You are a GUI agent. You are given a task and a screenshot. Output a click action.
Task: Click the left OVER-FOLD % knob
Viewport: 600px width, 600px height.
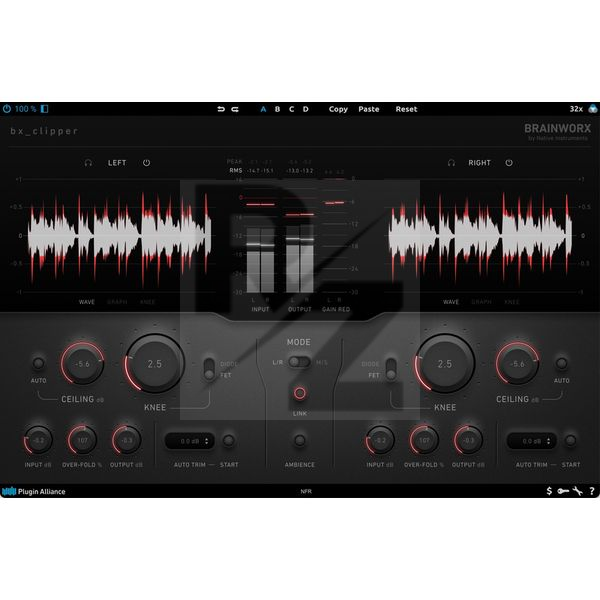click(82, 440)
